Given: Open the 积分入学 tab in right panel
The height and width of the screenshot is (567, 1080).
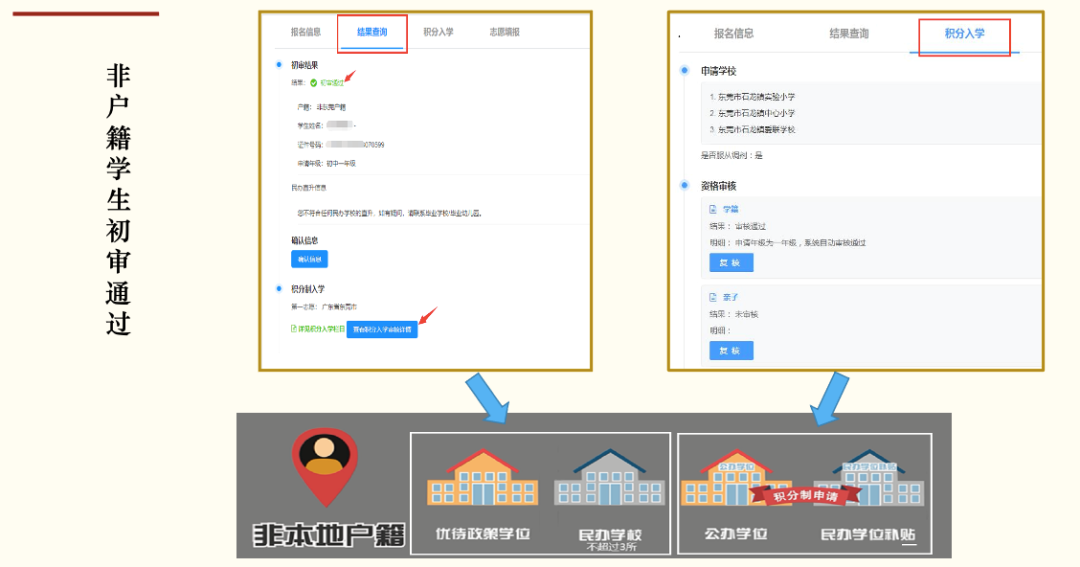Looking at the screenshot, I should (x=964, y=34).
